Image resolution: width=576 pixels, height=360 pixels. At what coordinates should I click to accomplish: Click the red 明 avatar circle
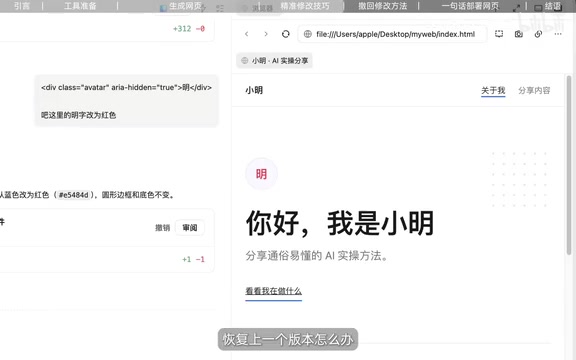point(261,174)
